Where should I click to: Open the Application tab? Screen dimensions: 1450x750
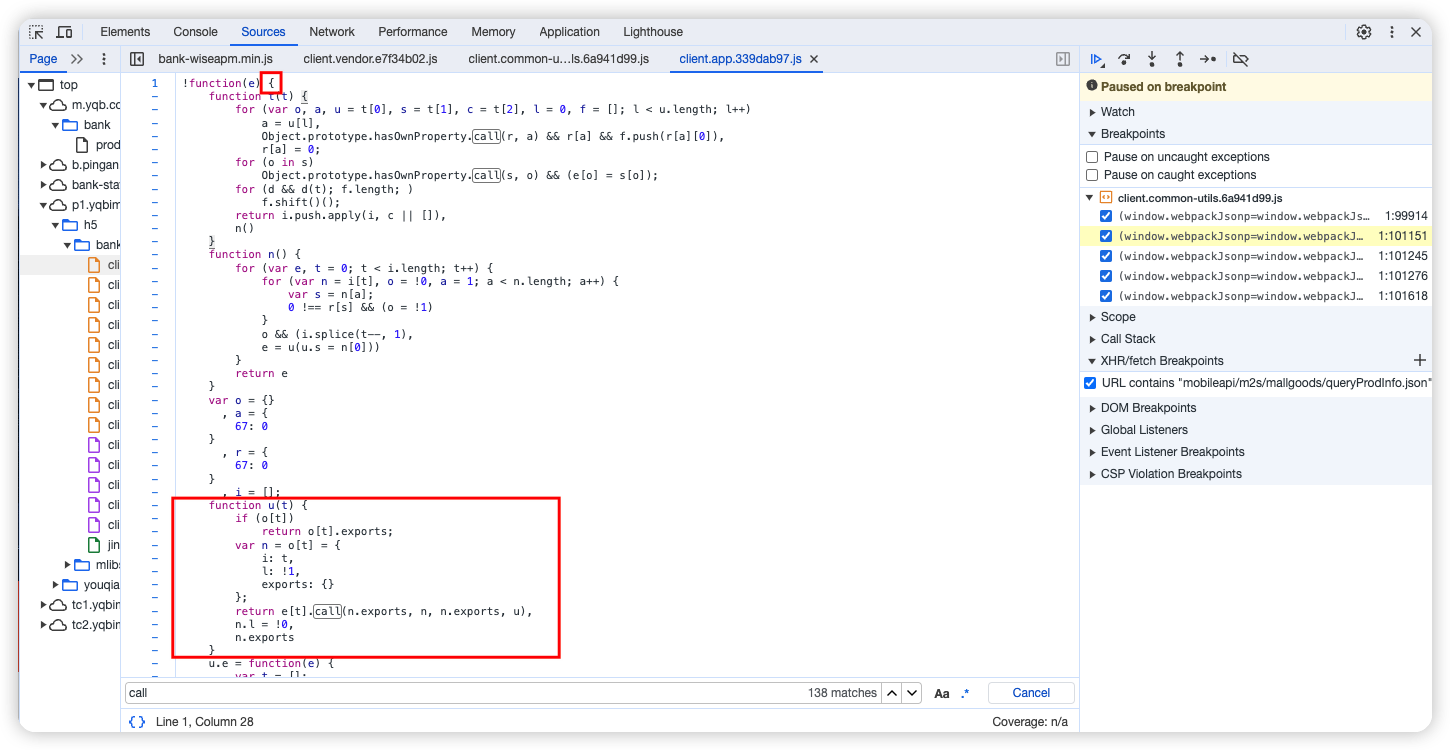coord(569,32)
